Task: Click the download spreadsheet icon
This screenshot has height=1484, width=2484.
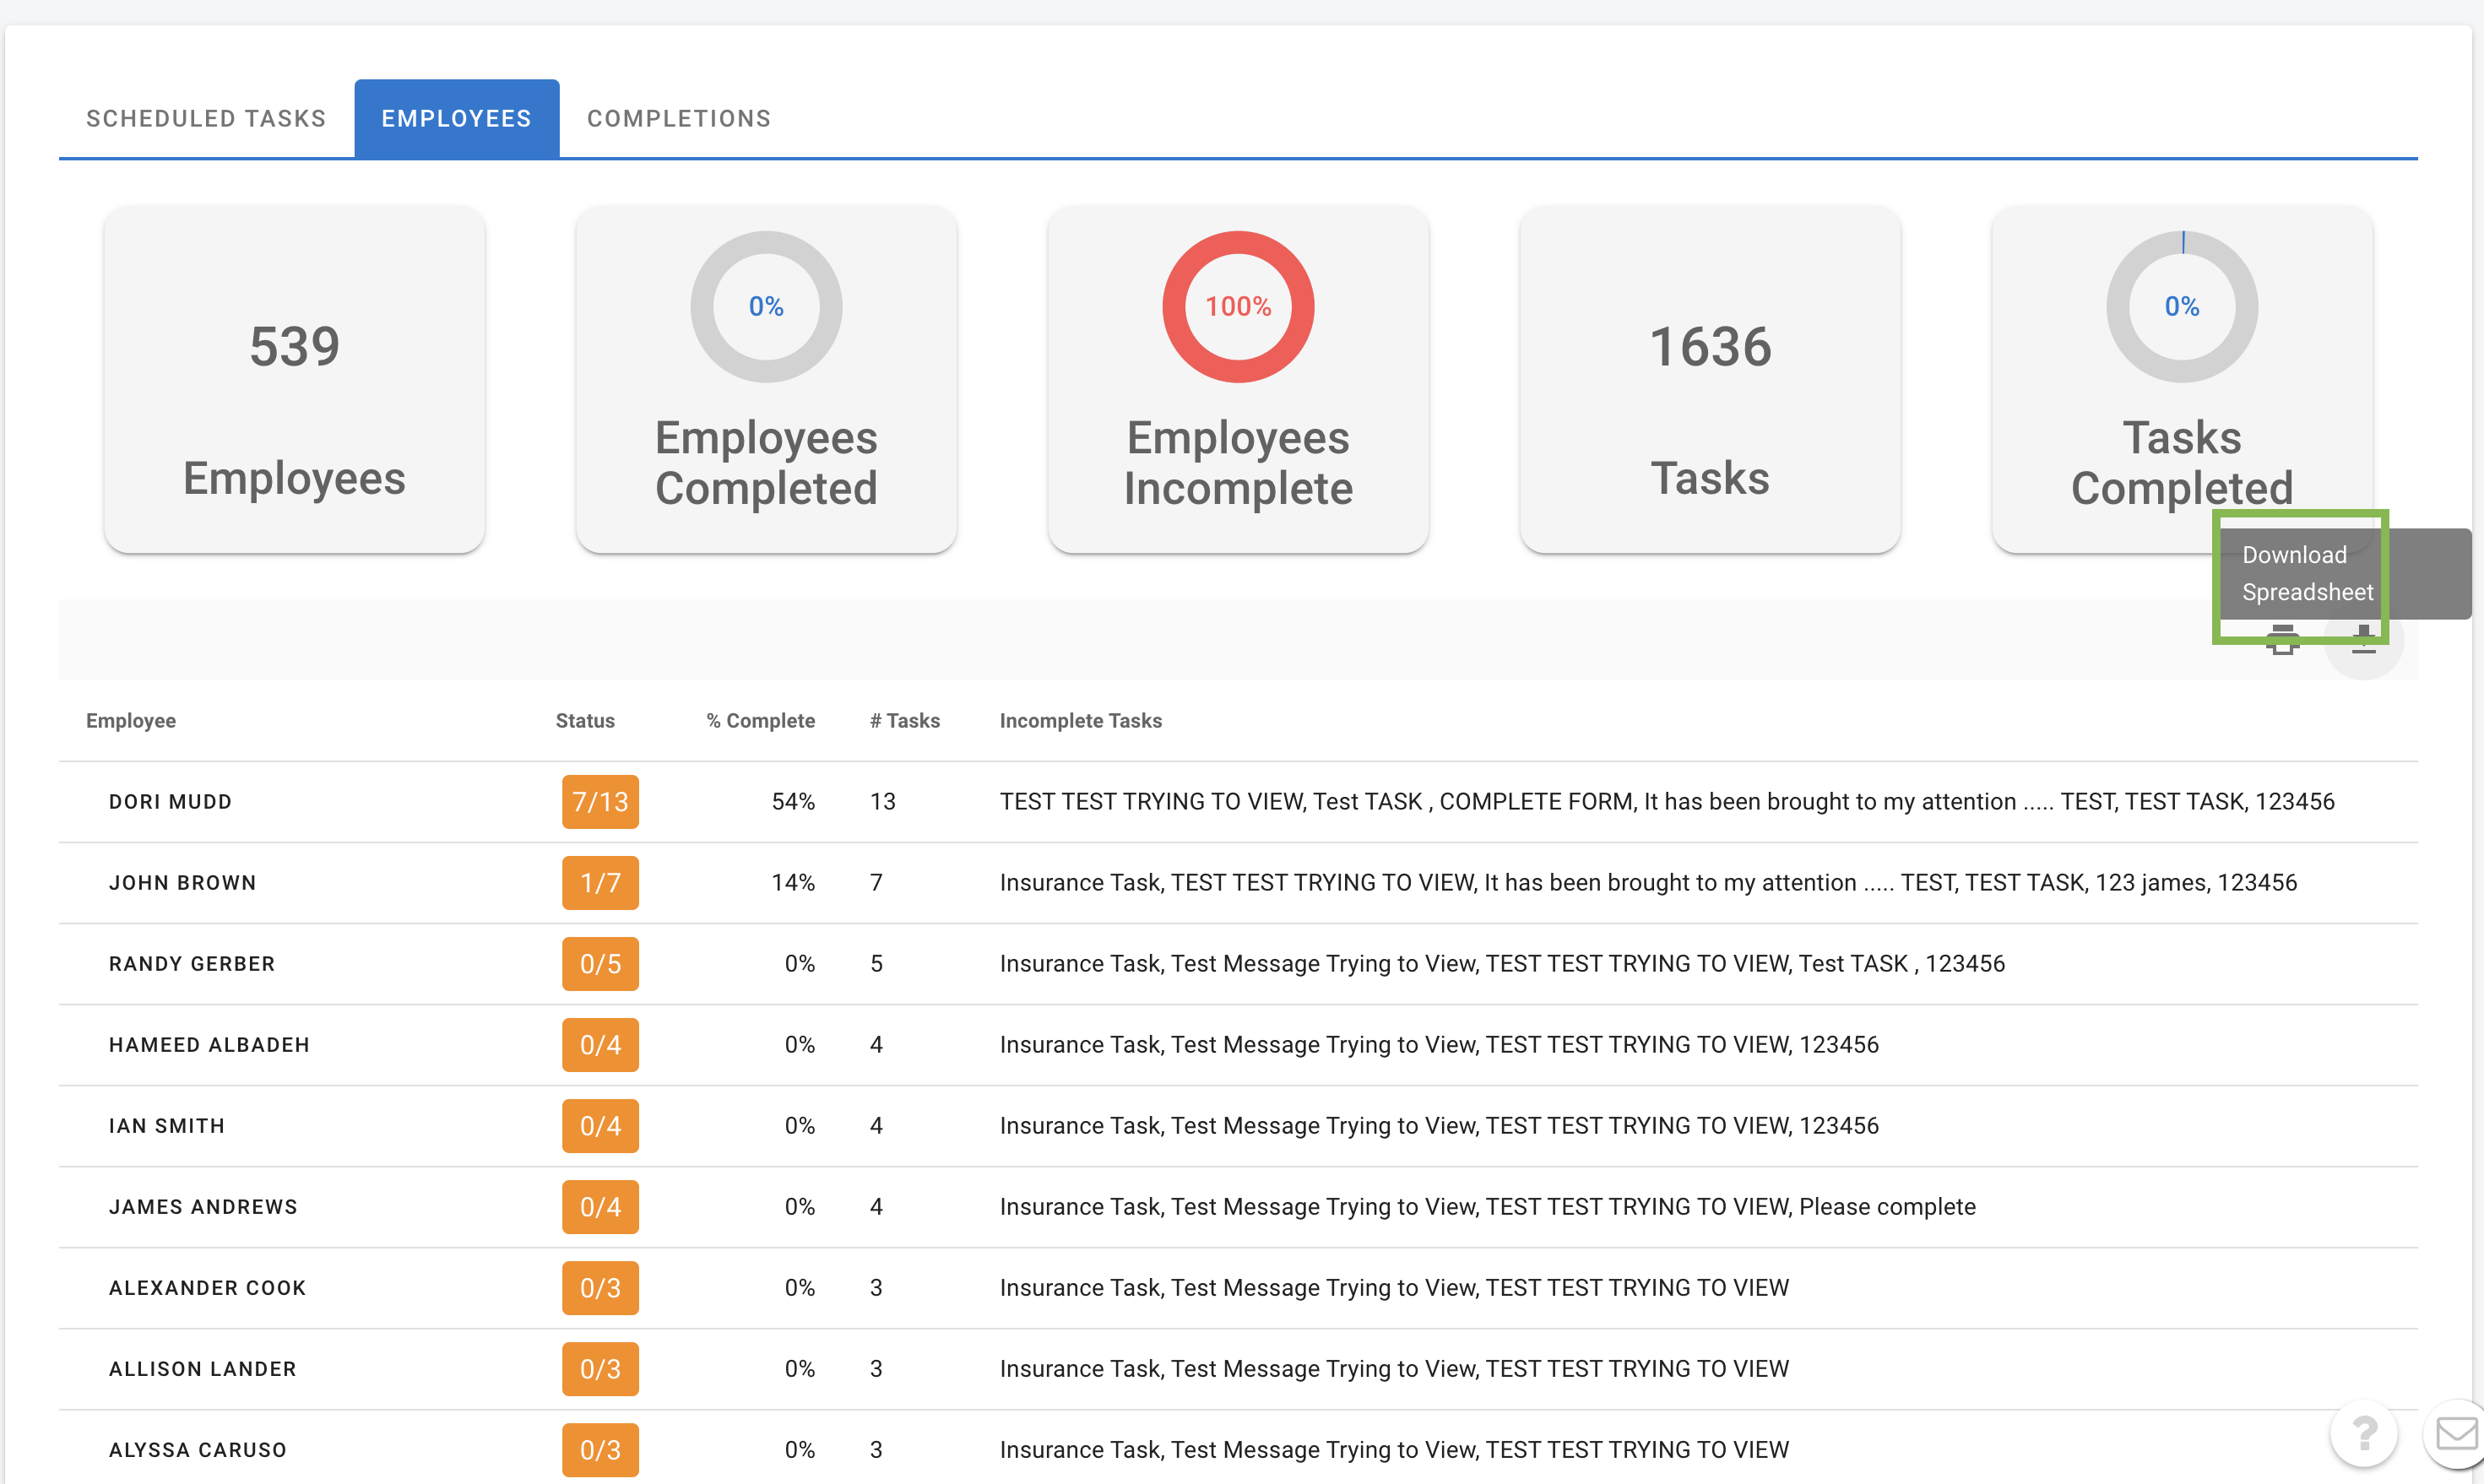Action: click(2363, 640)
